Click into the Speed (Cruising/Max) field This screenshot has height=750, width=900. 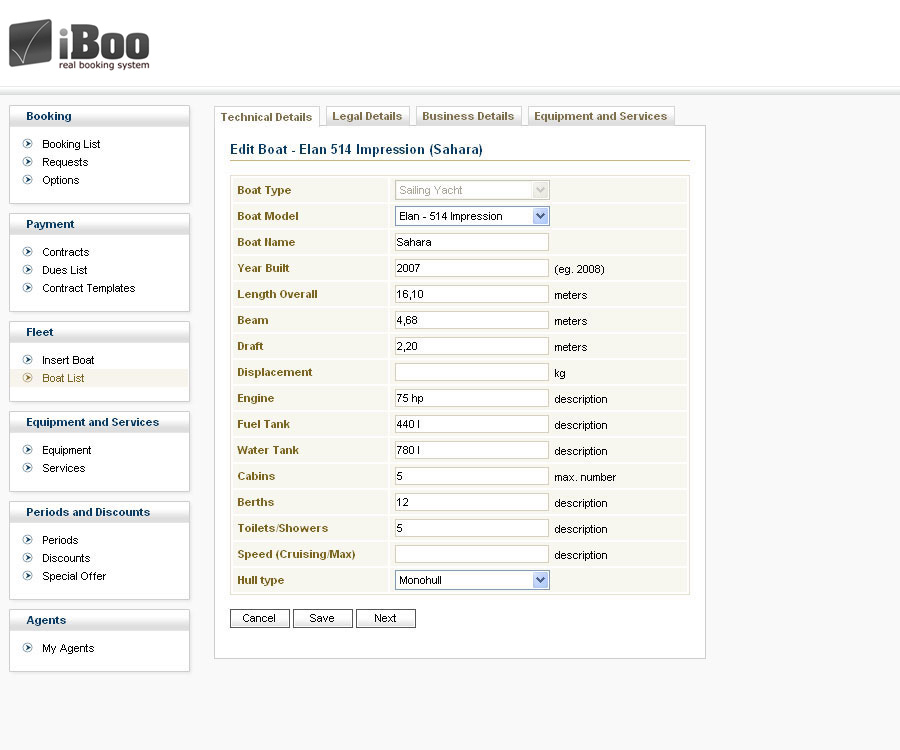[472, 554]
